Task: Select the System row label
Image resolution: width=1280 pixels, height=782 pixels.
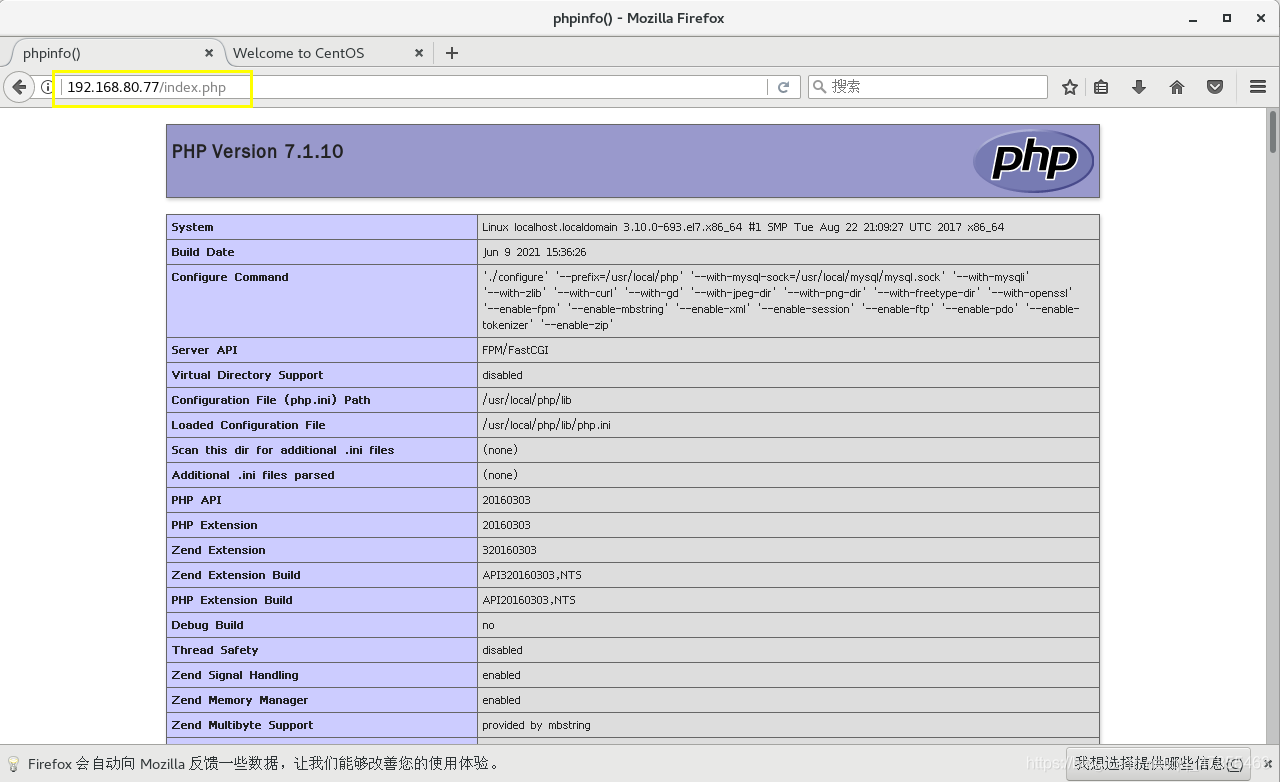Action: (x=192, y=227)
